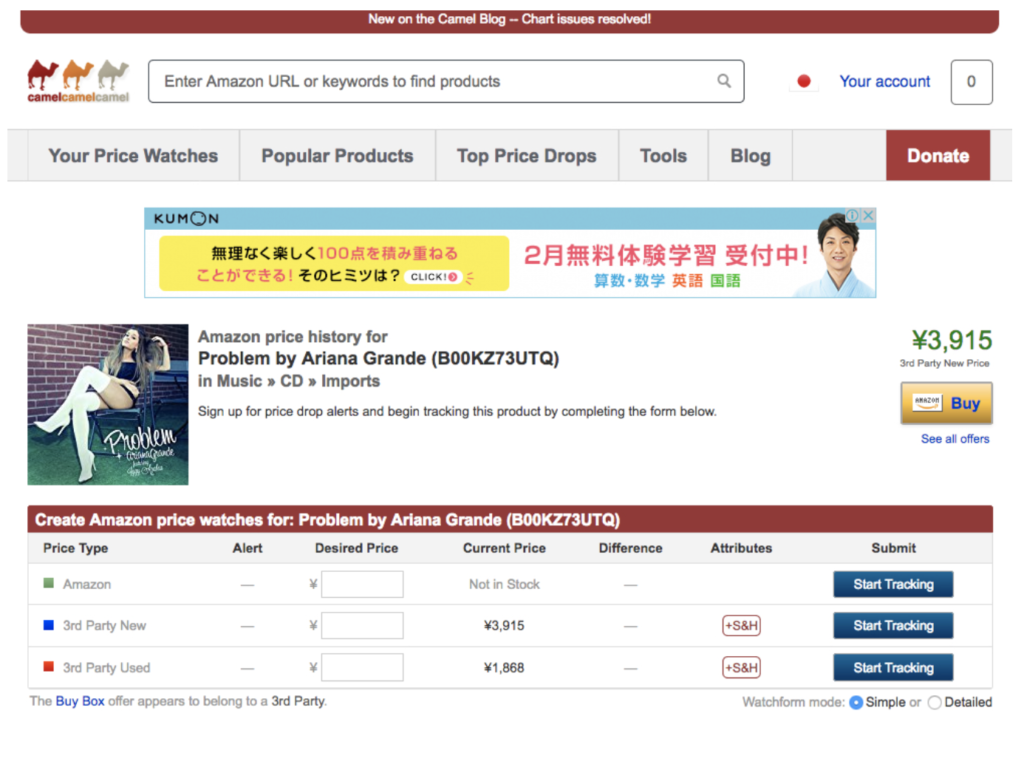1024x767 pixels.
Task: Open the Blog tab
Action: pyautogui.click(x=750, y=155)
